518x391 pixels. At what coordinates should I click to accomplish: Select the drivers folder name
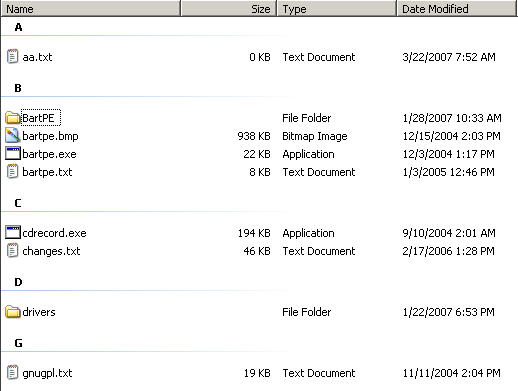(x=39, y=312)
